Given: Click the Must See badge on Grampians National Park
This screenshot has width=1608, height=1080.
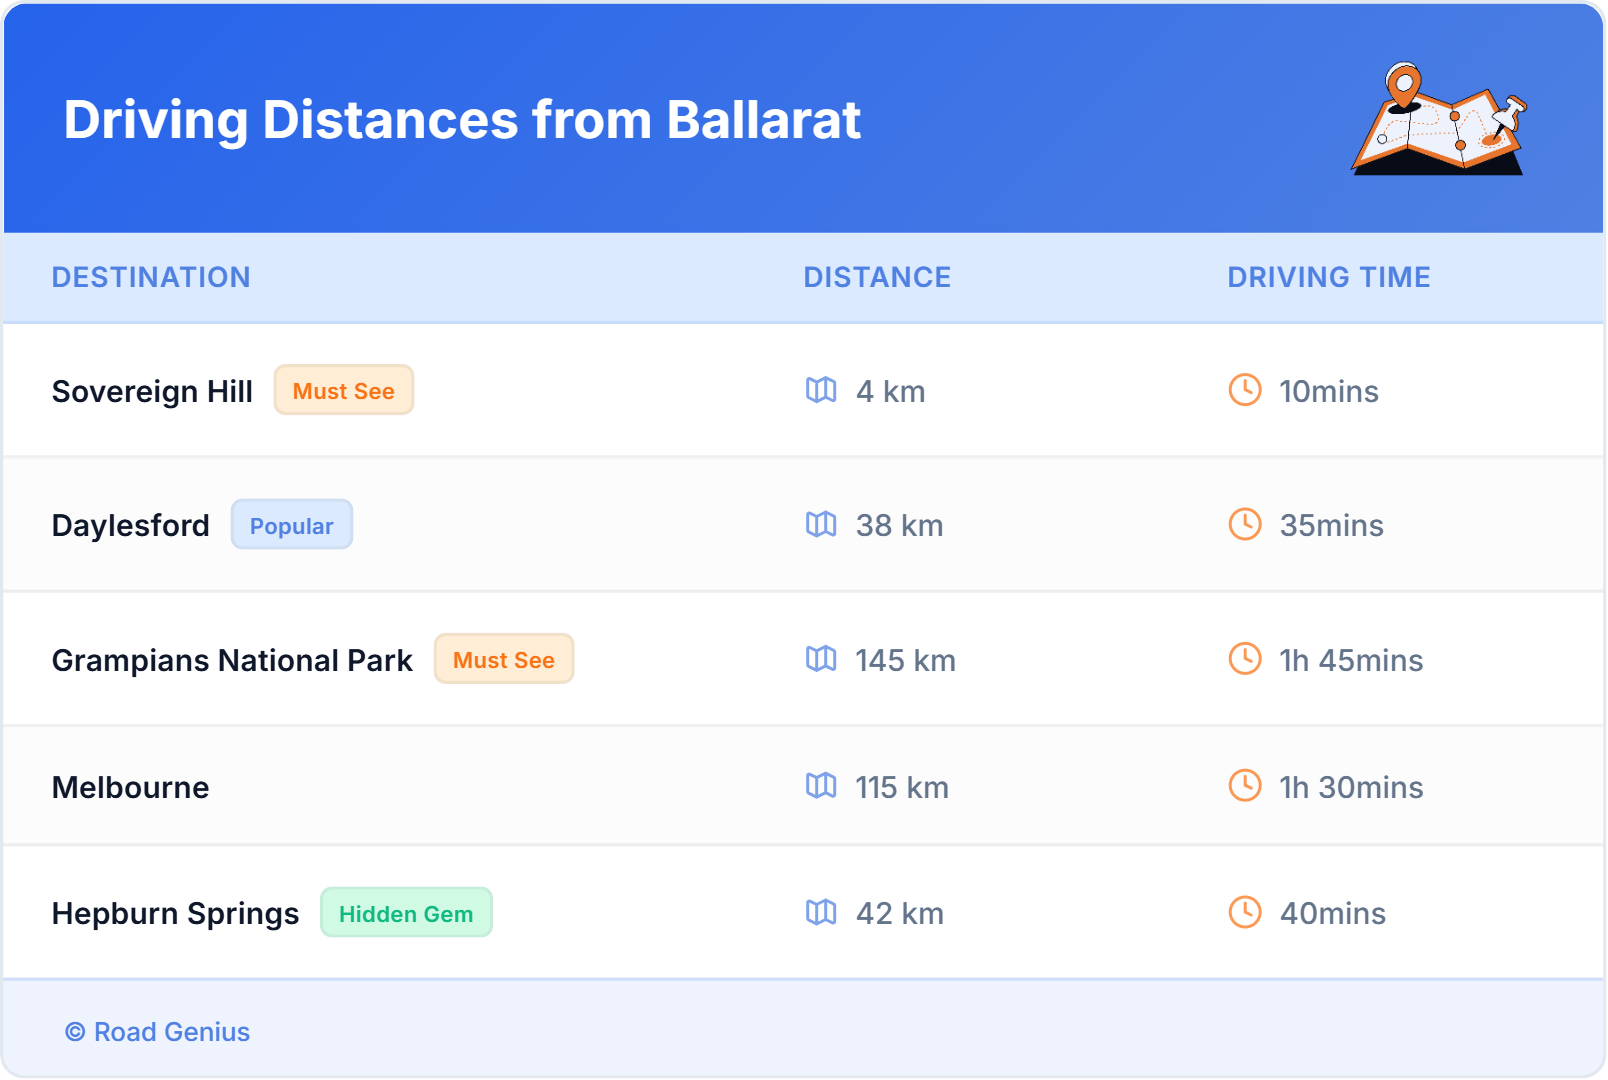Looking at the screenshot, I should (503, 659).
